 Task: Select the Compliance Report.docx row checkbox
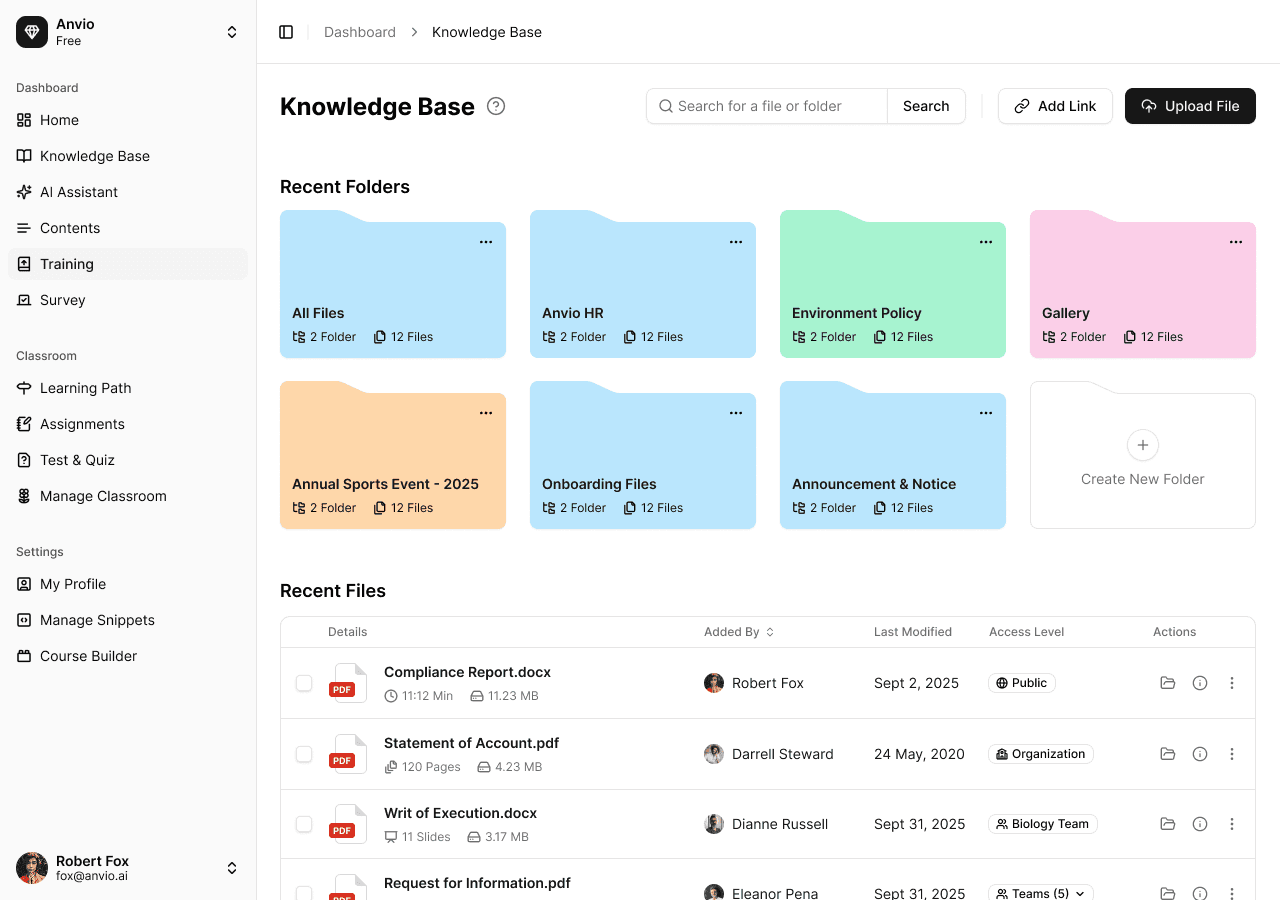[x=304, y=683]
